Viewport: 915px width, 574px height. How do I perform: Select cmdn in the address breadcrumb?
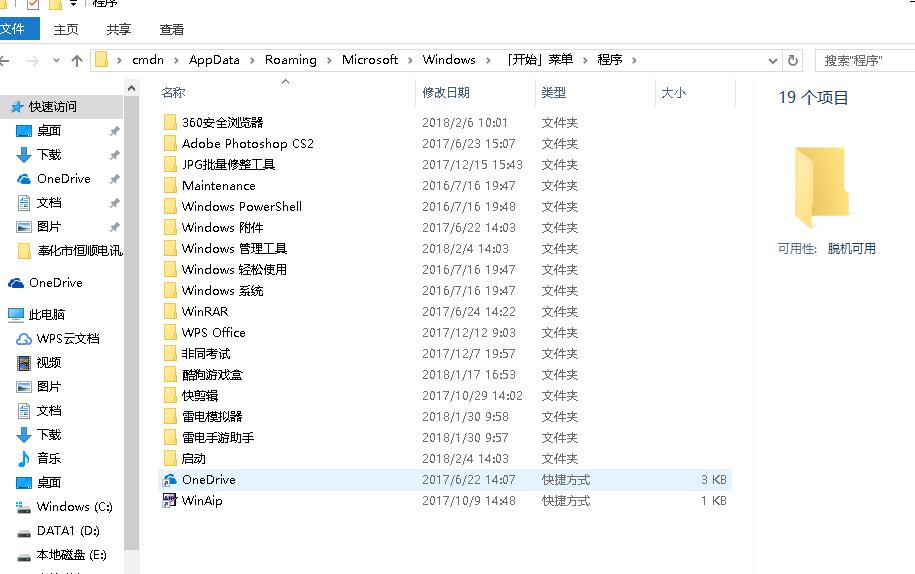click(148, 60)
